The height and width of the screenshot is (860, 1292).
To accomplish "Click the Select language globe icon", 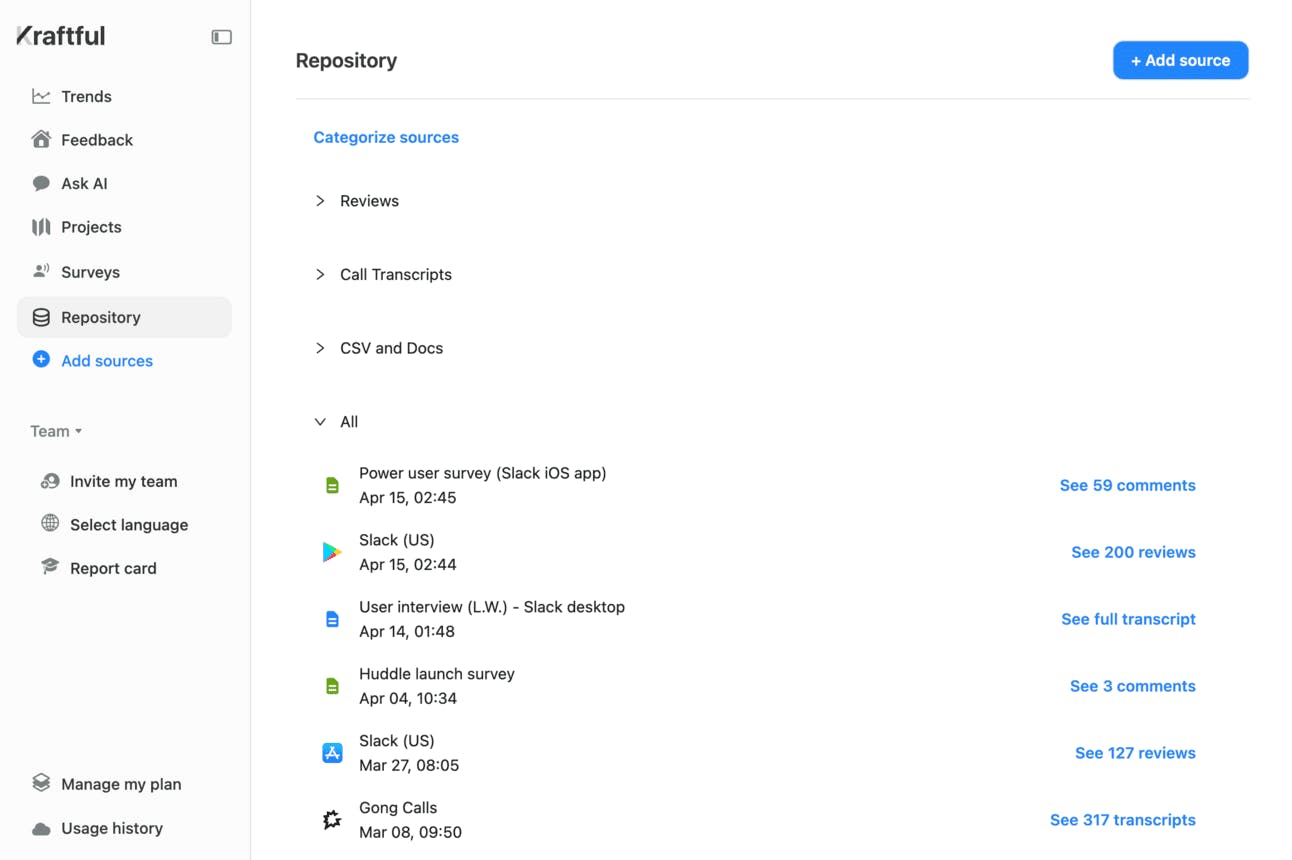I will click(50, 523).
